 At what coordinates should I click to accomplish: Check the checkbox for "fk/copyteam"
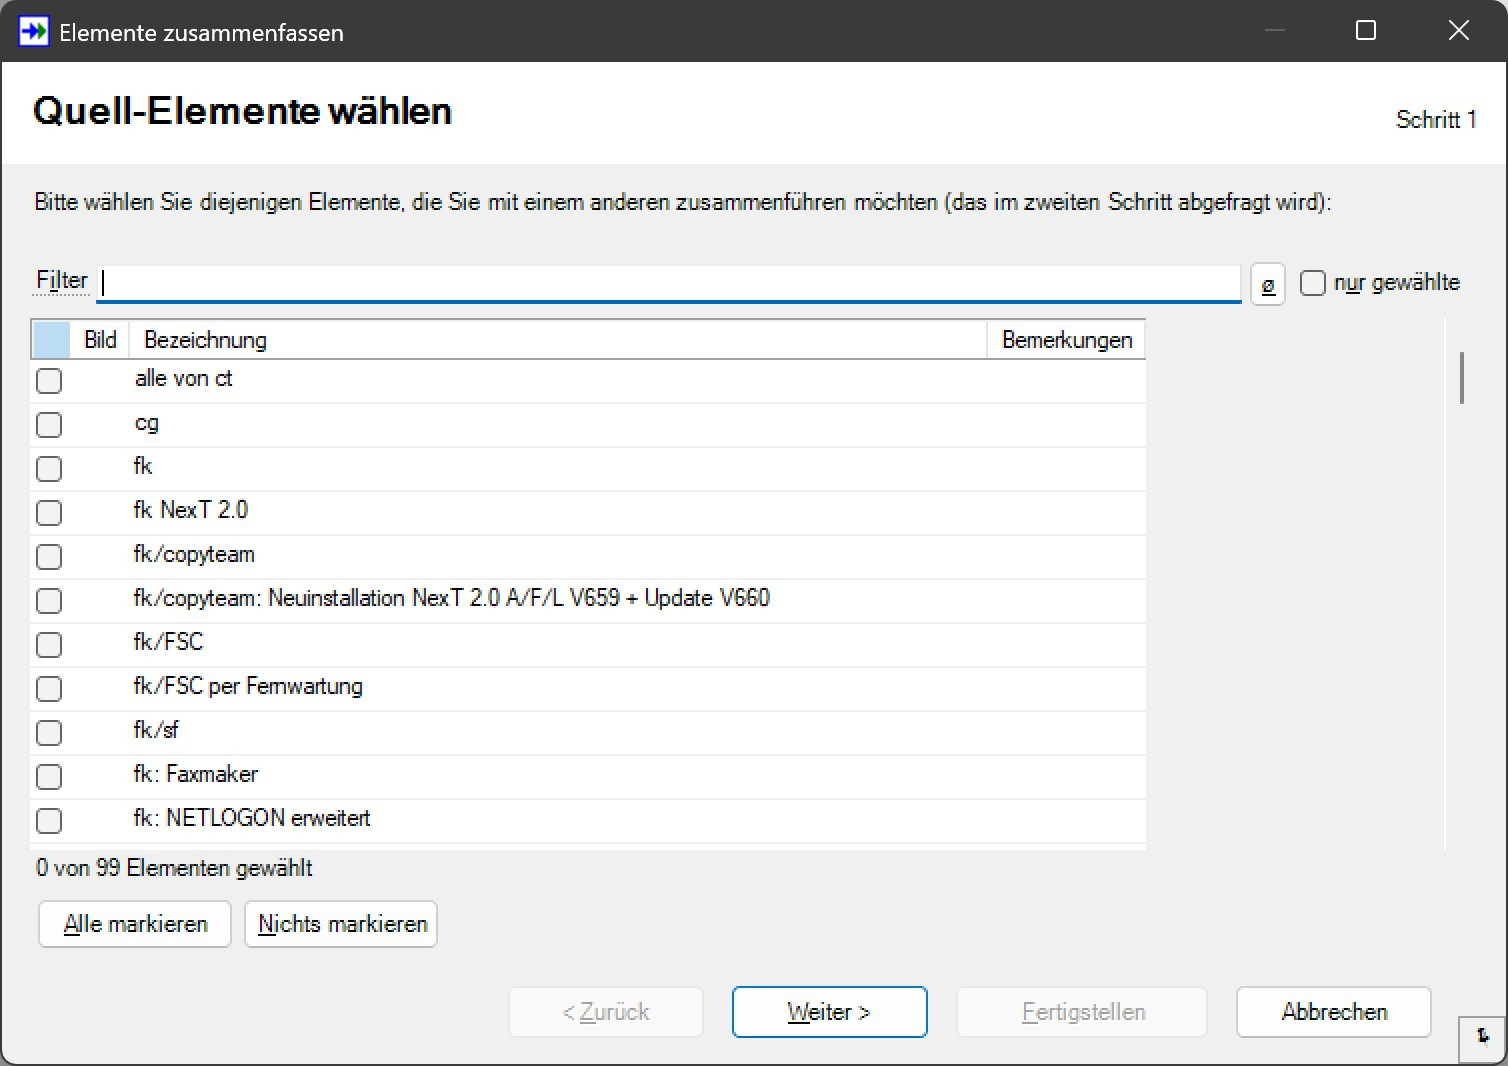point(49,557)
